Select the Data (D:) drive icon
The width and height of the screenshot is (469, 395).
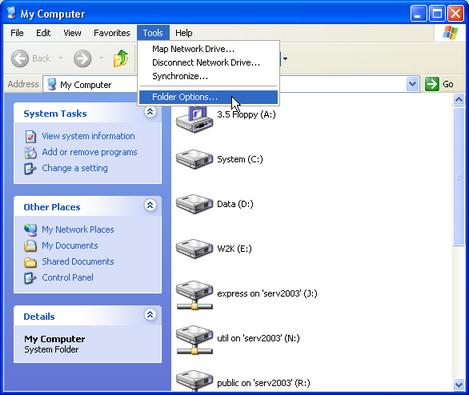pyautogui.click(x=195, y=204)
